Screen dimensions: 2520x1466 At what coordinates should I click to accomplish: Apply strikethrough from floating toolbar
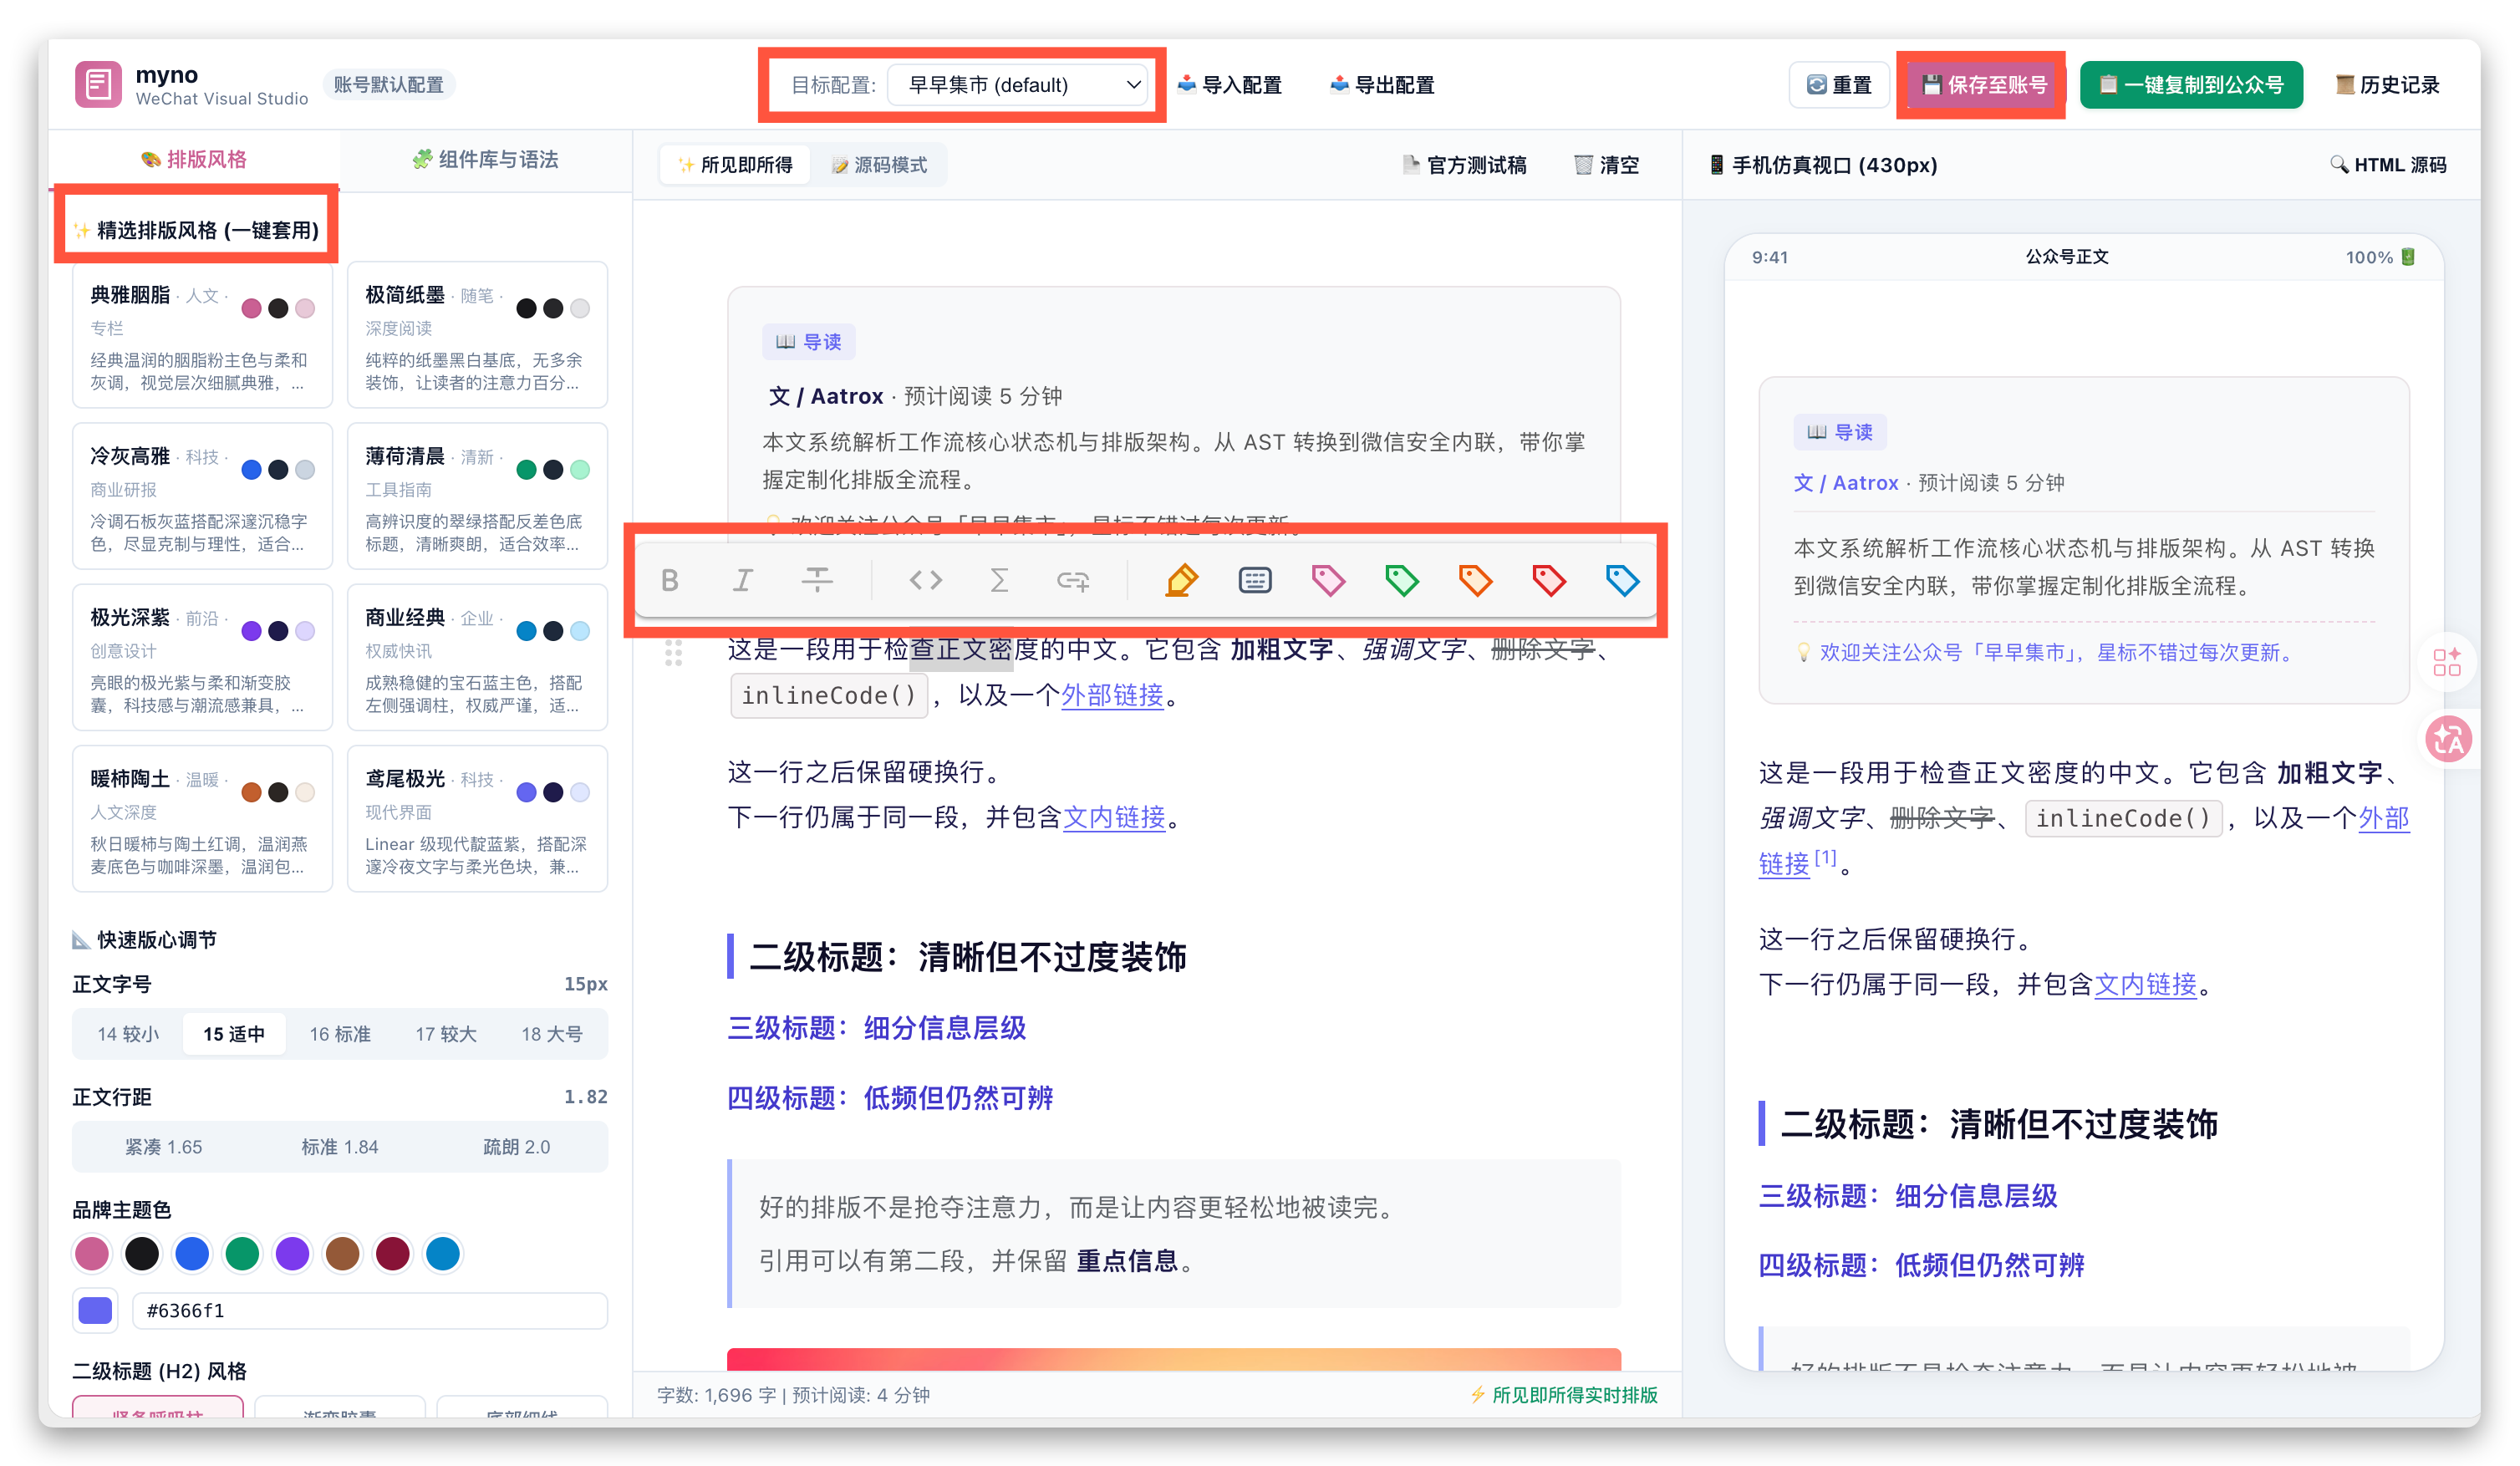click(817, 580)
